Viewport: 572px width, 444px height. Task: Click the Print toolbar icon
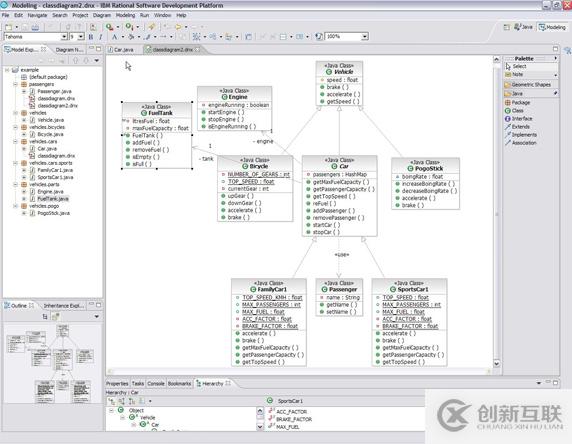coord(35,27)
